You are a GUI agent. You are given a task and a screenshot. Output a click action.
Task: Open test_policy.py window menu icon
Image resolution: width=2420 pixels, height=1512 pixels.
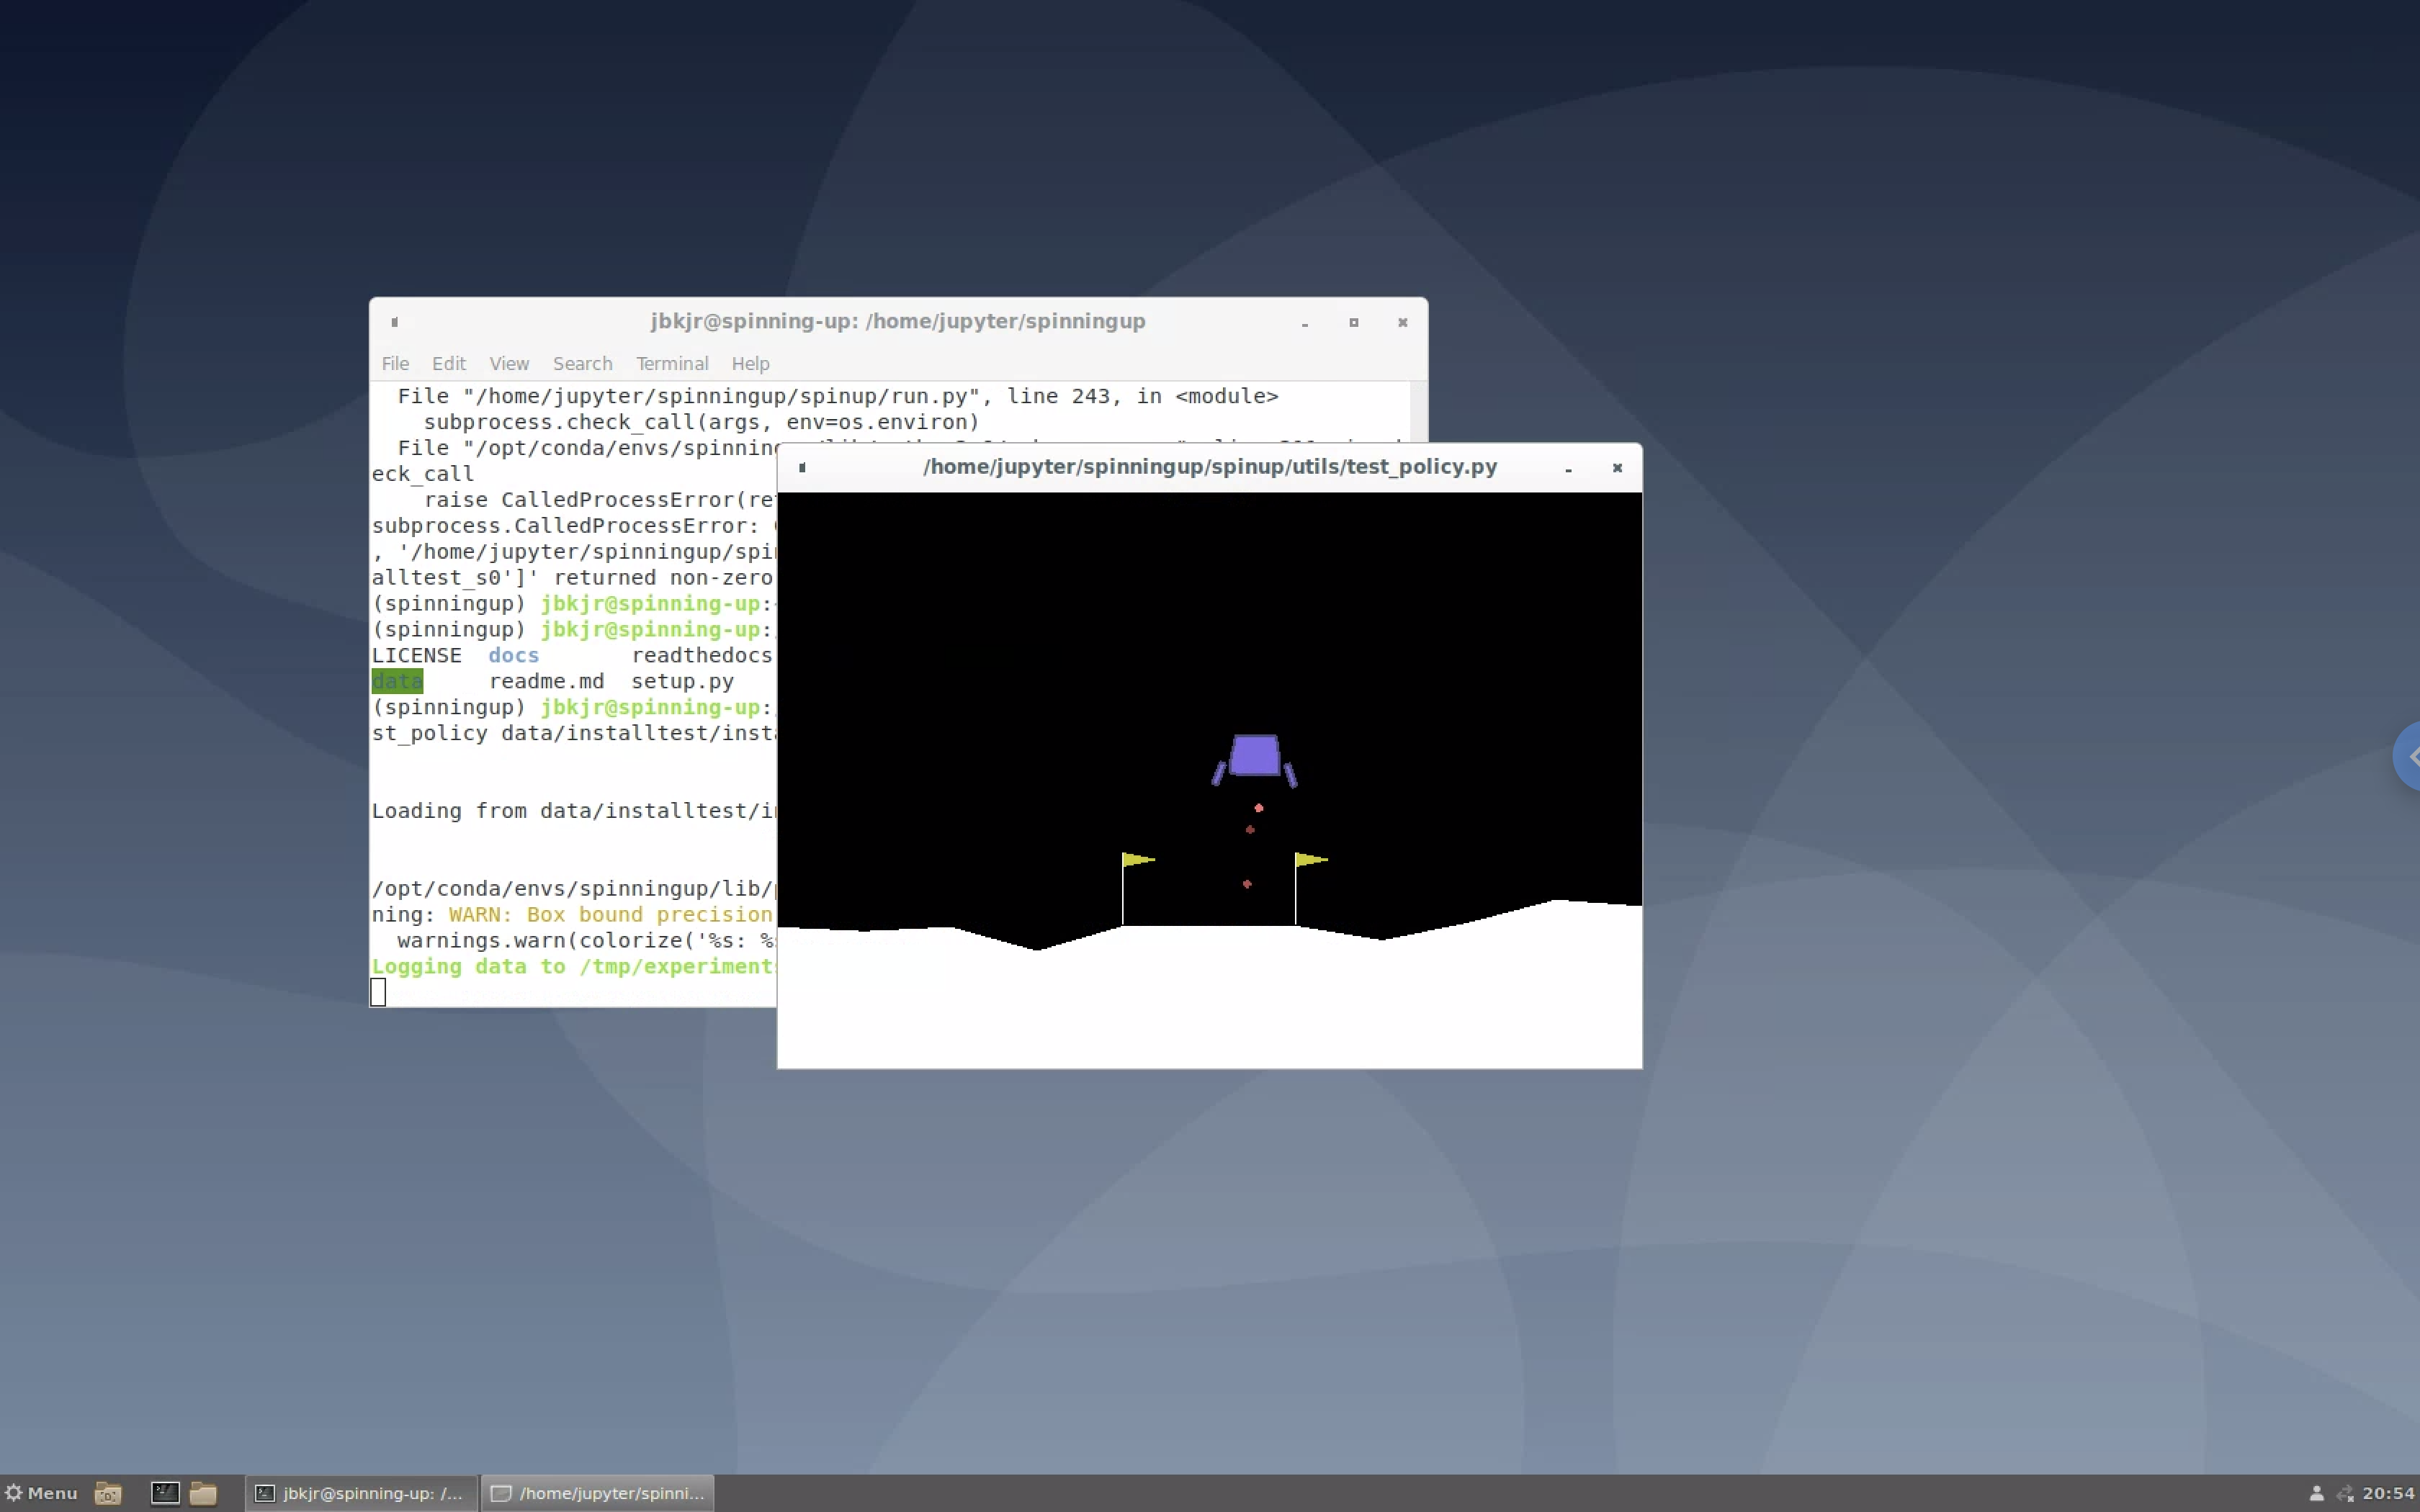802,467
